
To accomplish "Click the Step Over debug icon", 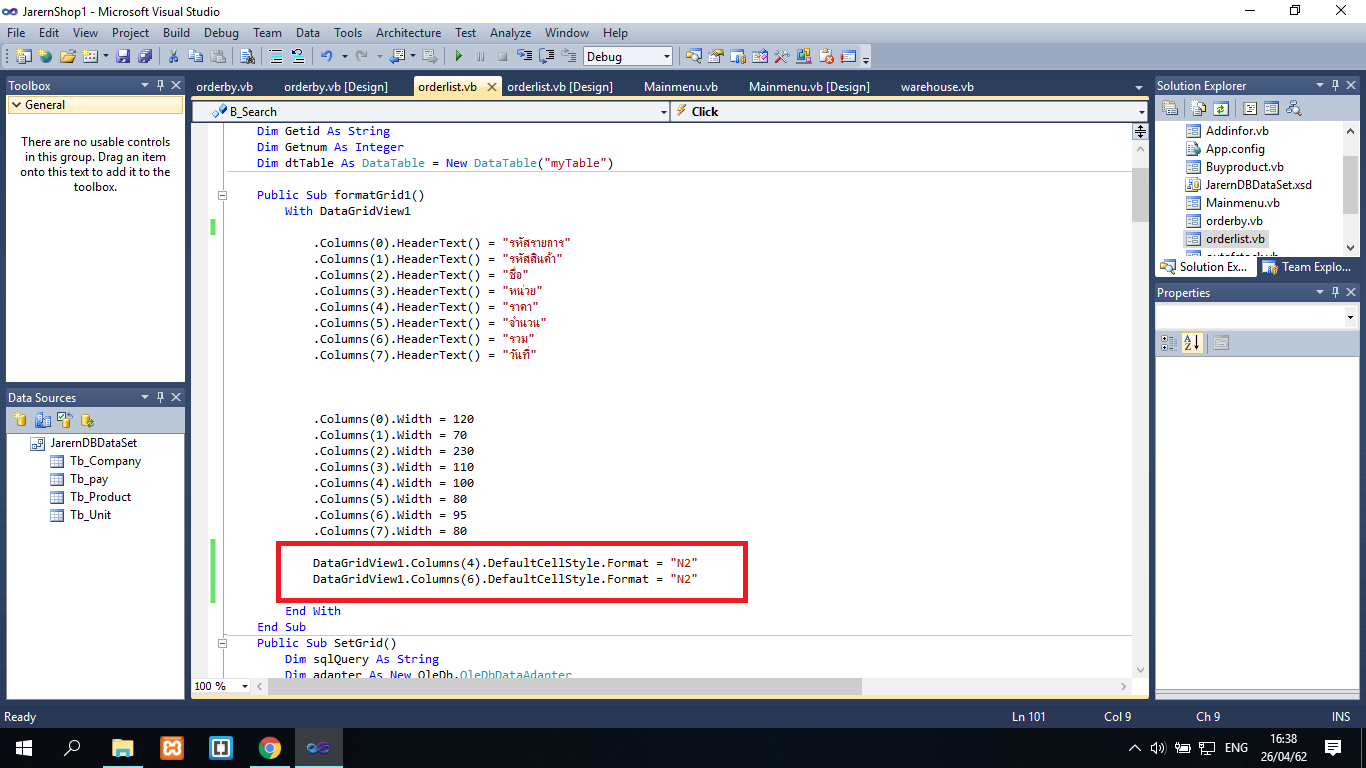I will click(547, 56).
